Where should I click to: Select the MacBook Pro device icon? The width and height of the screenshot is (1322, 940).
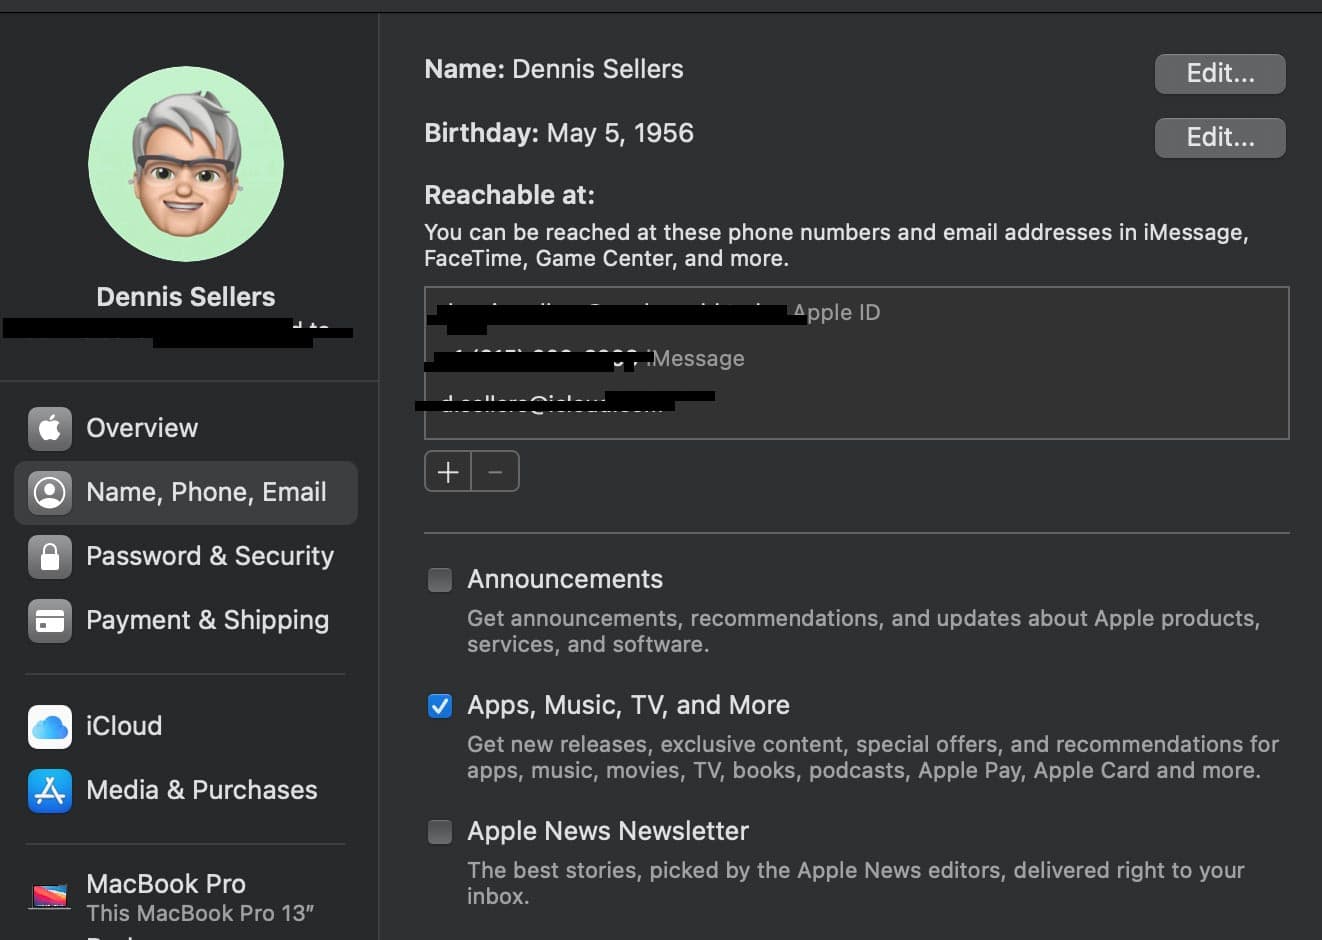[x=49, y=895]
